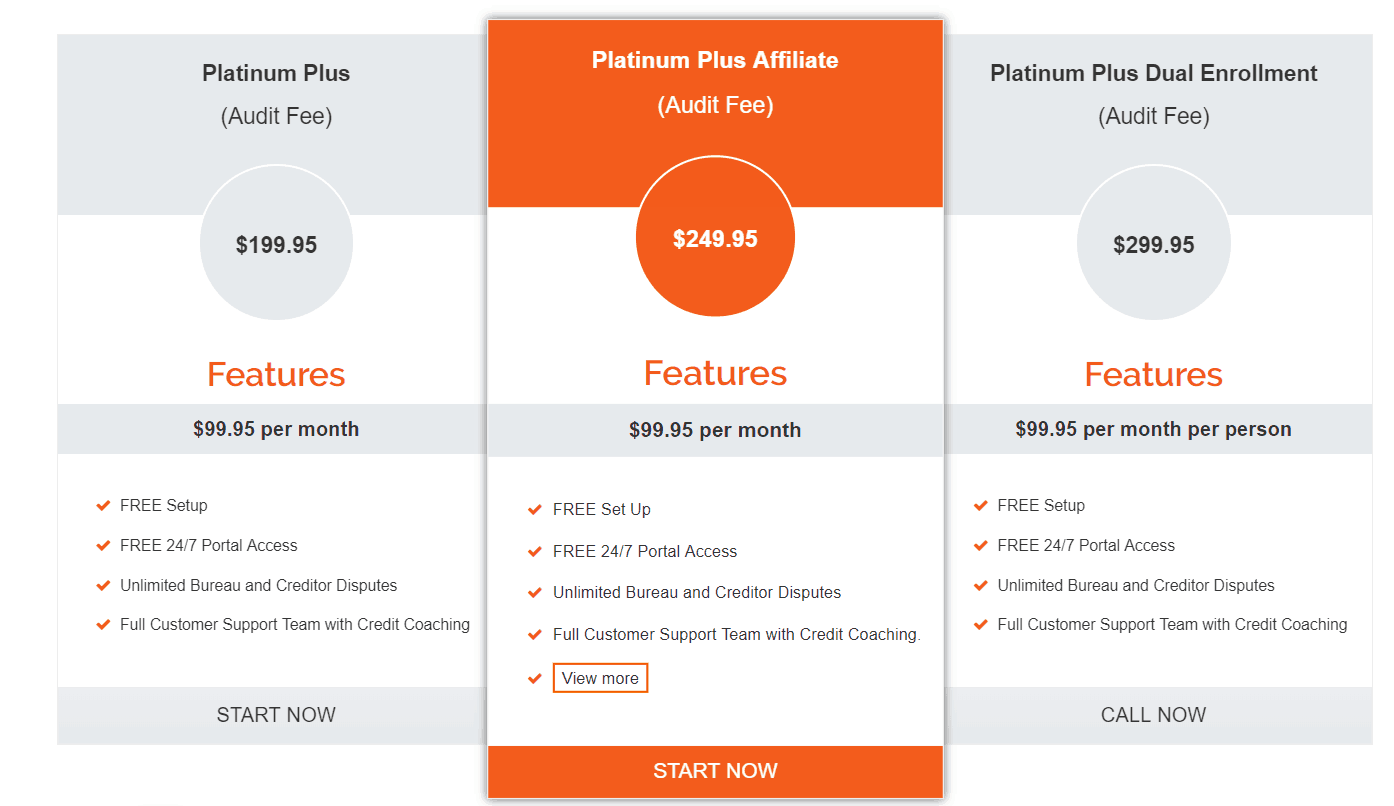Viewport: 1394px width, 806px height.
Task: Click checkmark beside Dual Enrollment FREE Setup
Action: tap(980, 506)
